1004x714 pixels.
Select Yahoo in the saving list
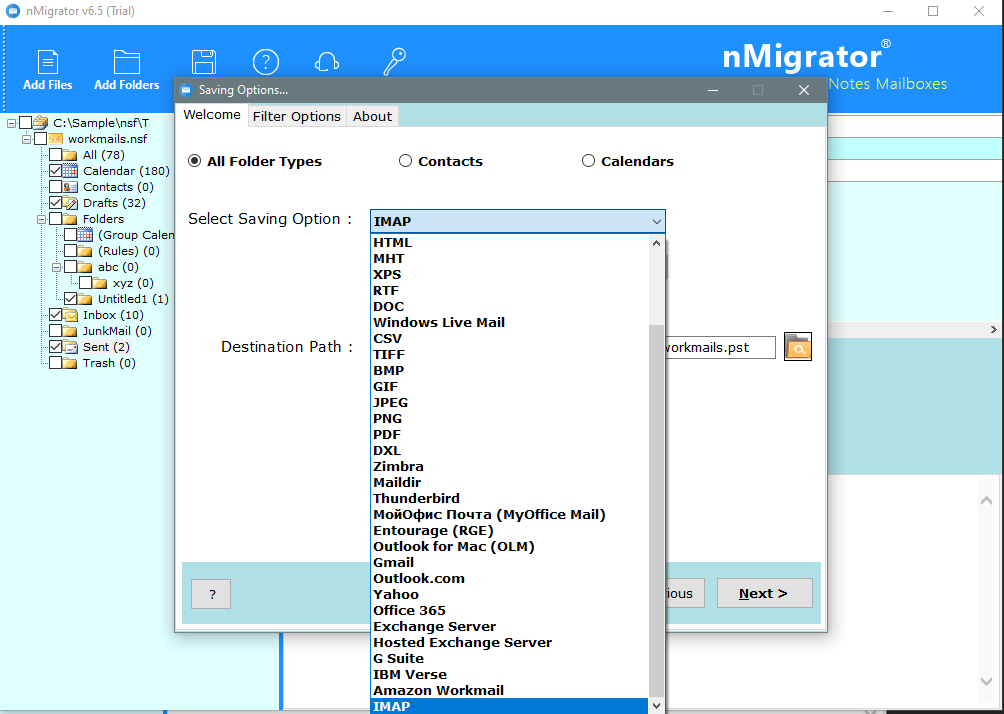[510, 595]
